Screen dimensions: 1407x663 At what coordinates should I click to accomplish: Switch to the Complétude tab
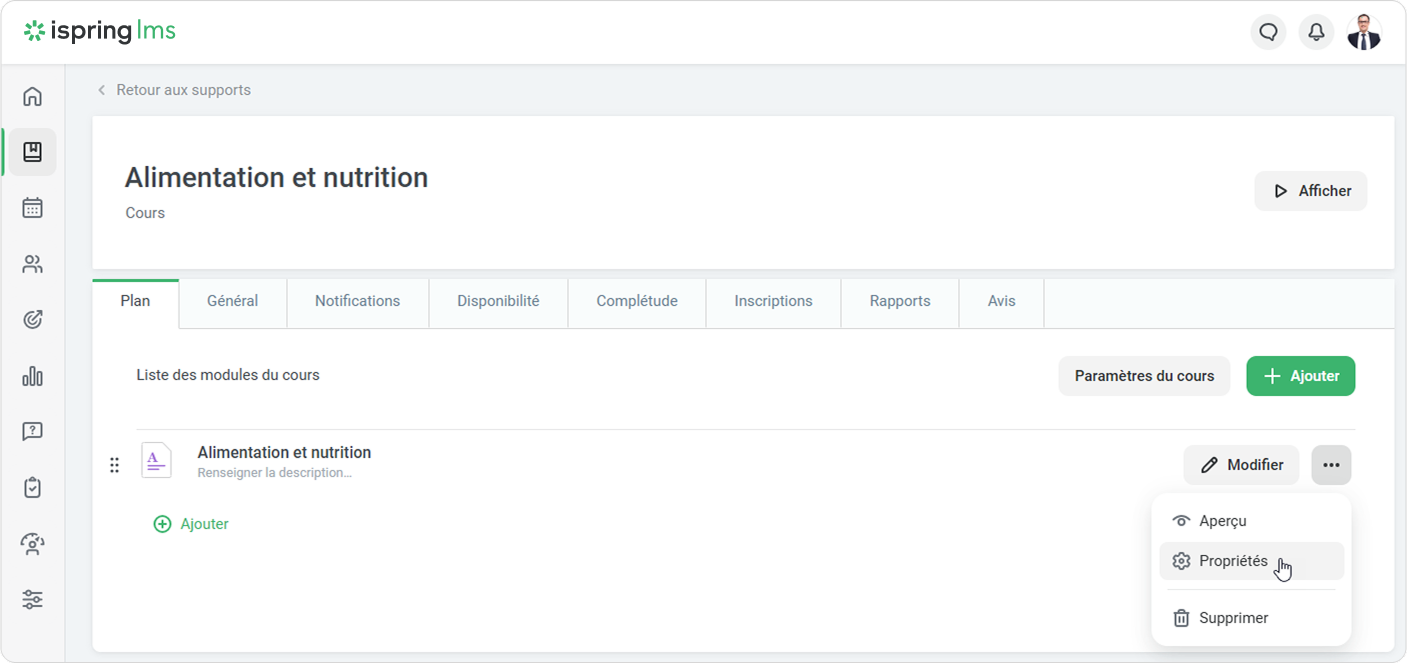(637, 301)
